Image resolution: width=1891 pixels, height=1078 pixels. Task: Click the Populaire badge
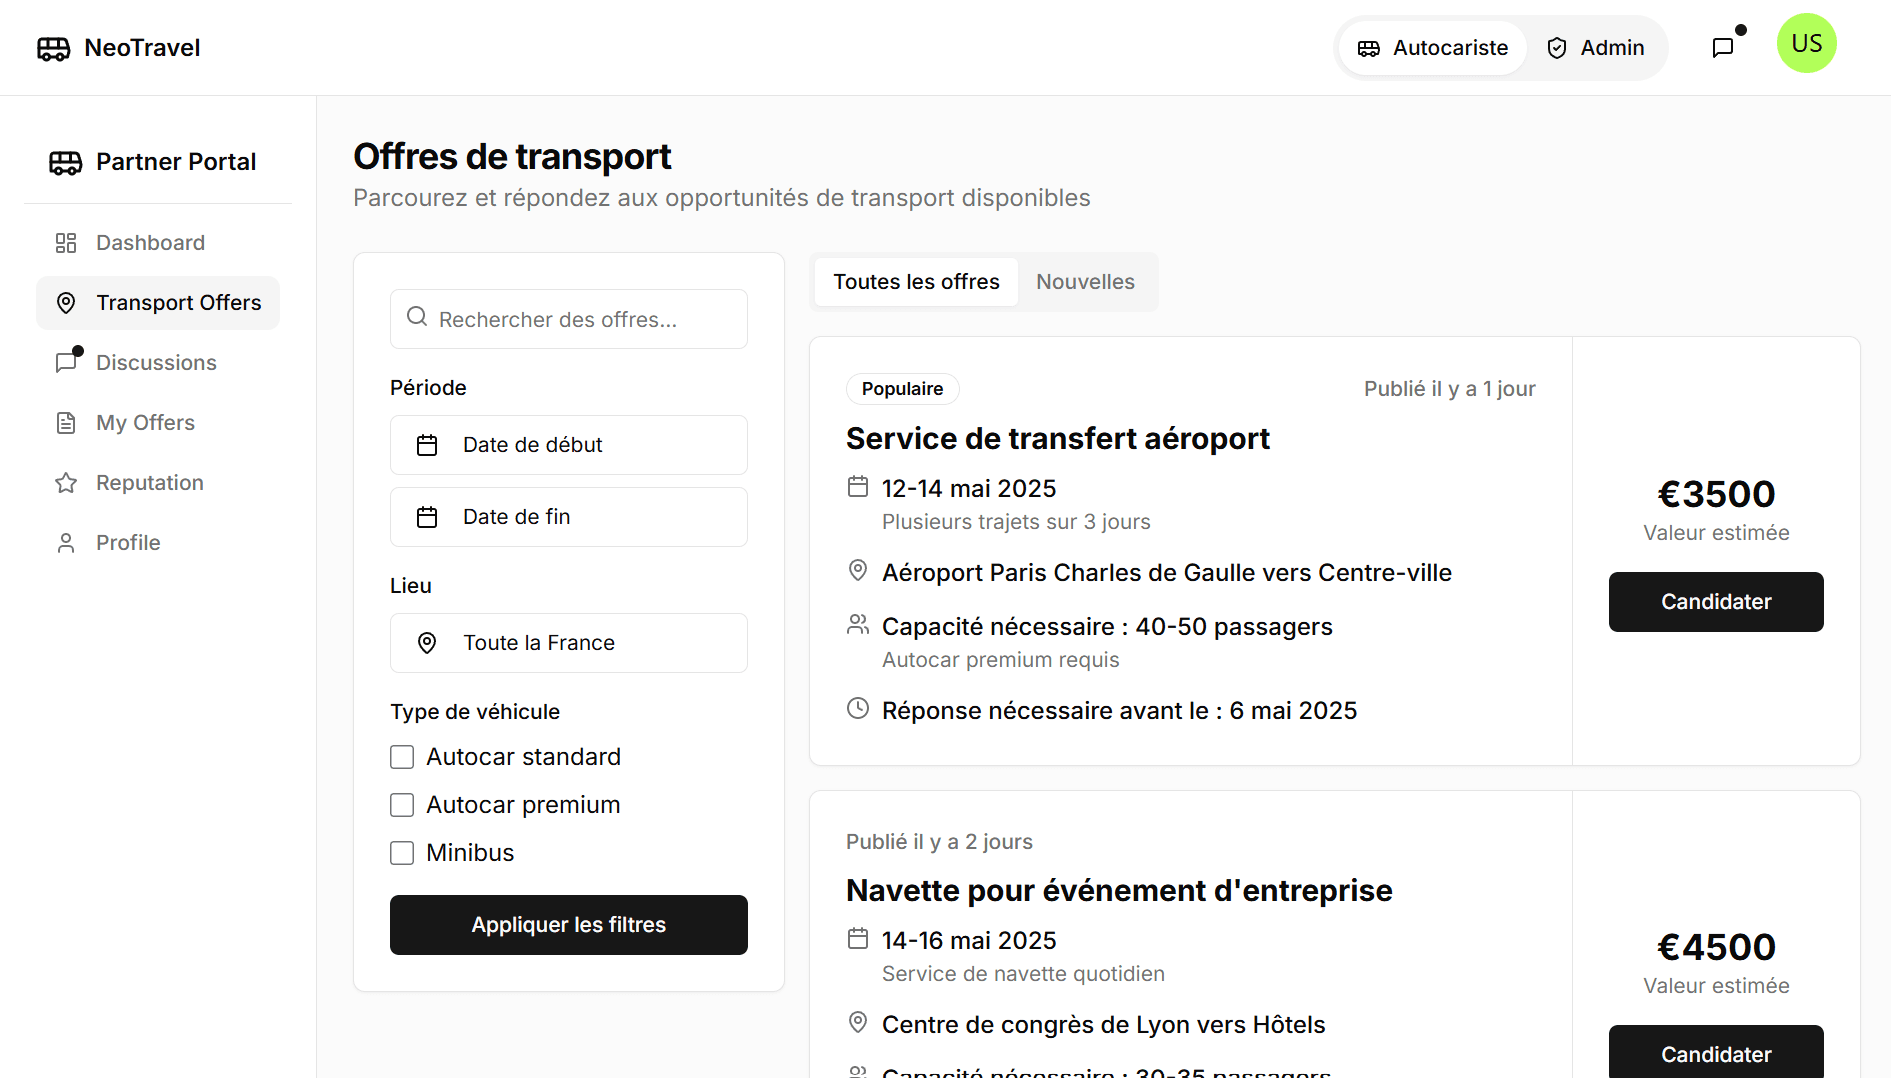coord(902,389)
